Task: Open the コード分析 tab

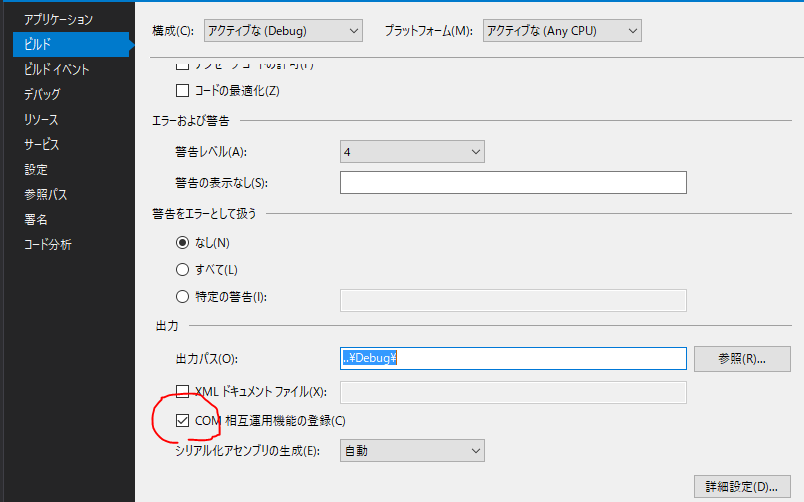Action: [48, 245]
